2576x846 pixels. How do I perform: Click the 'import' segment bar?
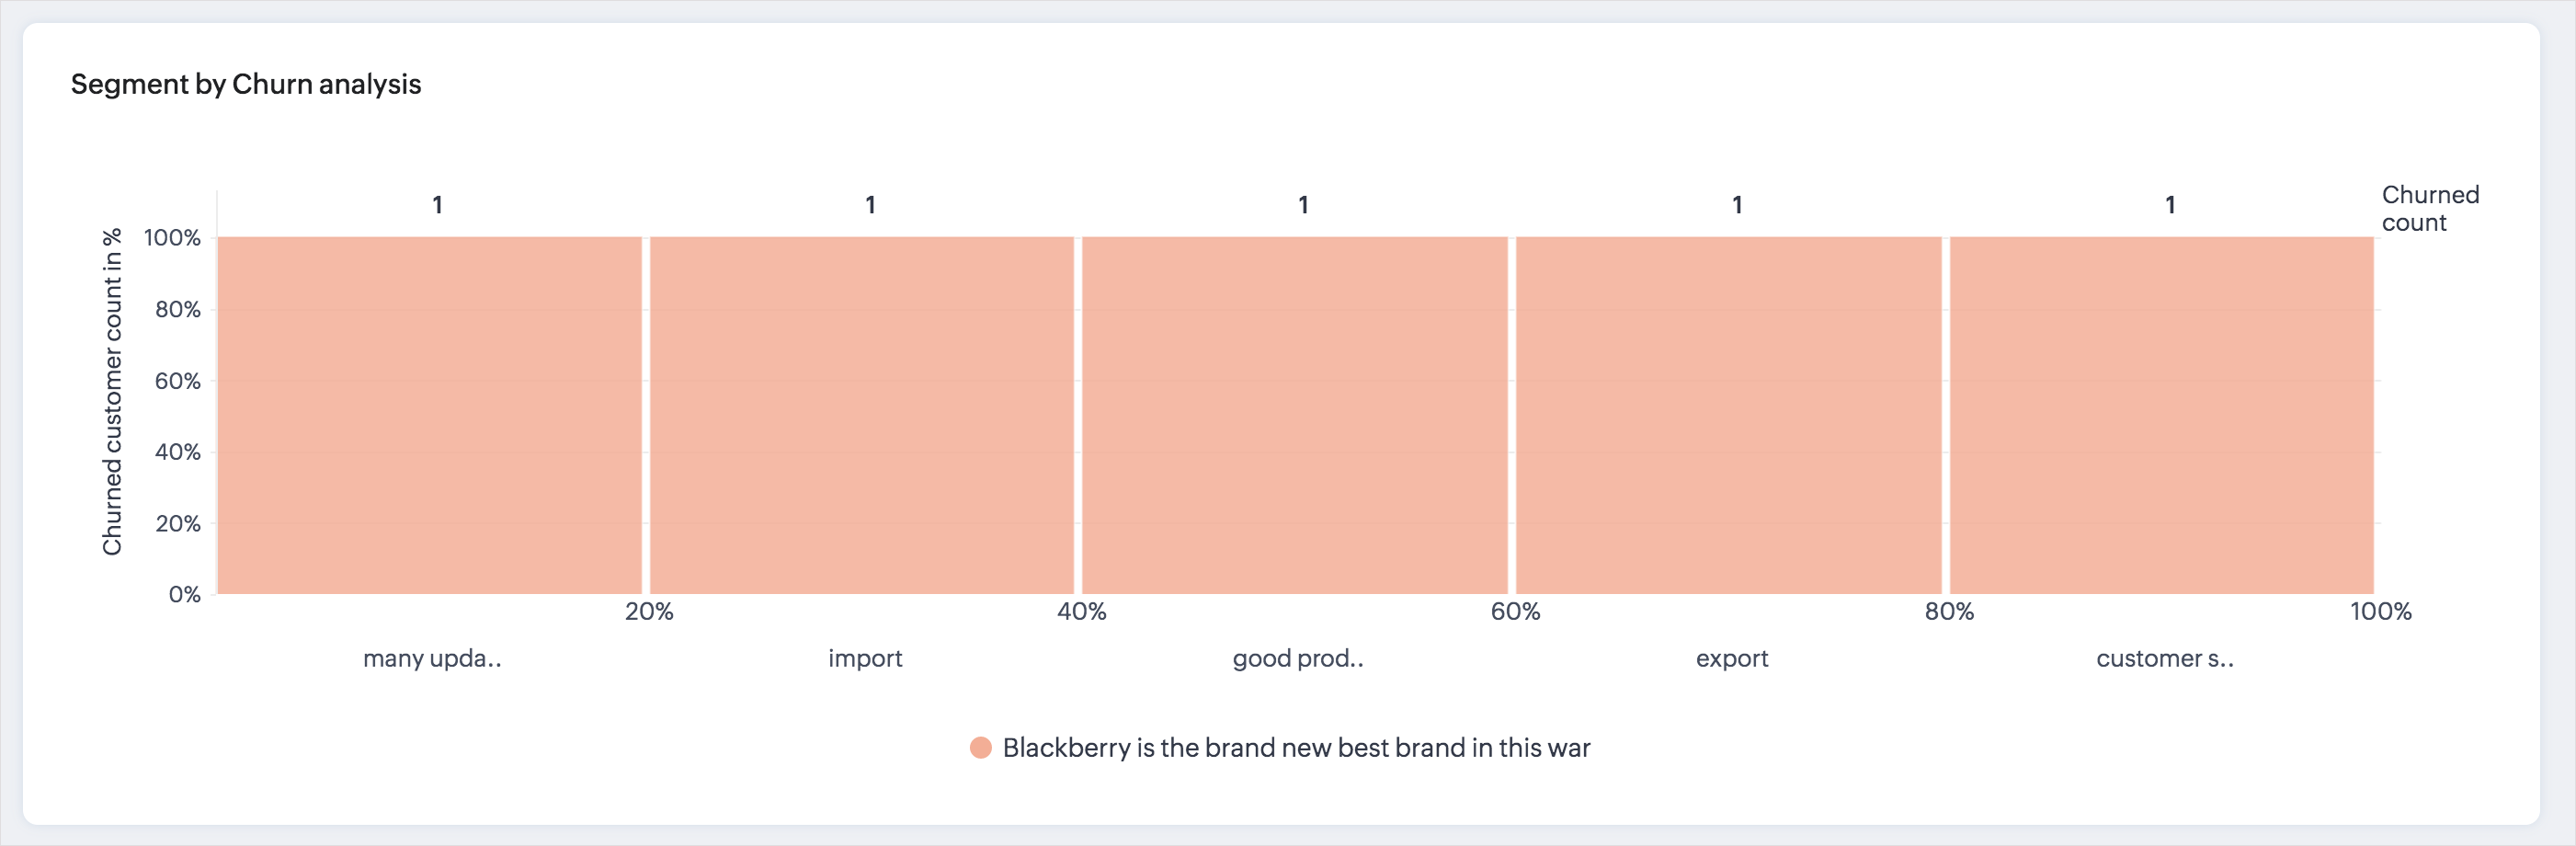pyautogui.click(x=862, y=415)
